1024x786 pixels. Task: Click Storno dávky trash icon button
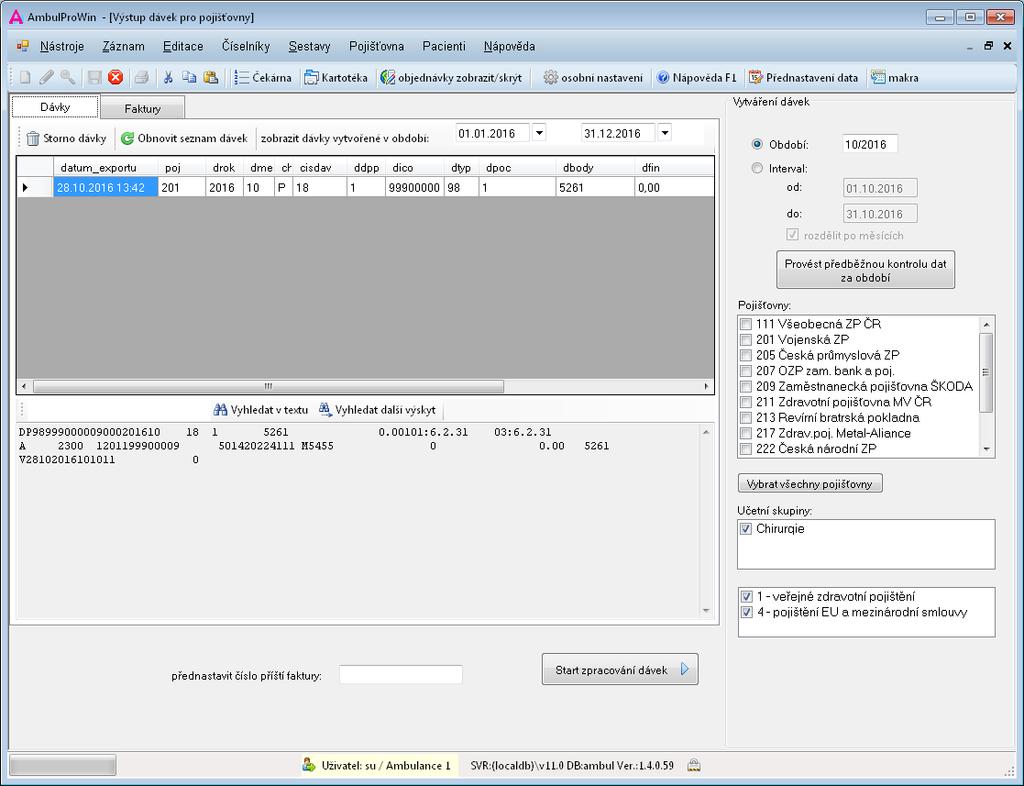coord(66,138)
